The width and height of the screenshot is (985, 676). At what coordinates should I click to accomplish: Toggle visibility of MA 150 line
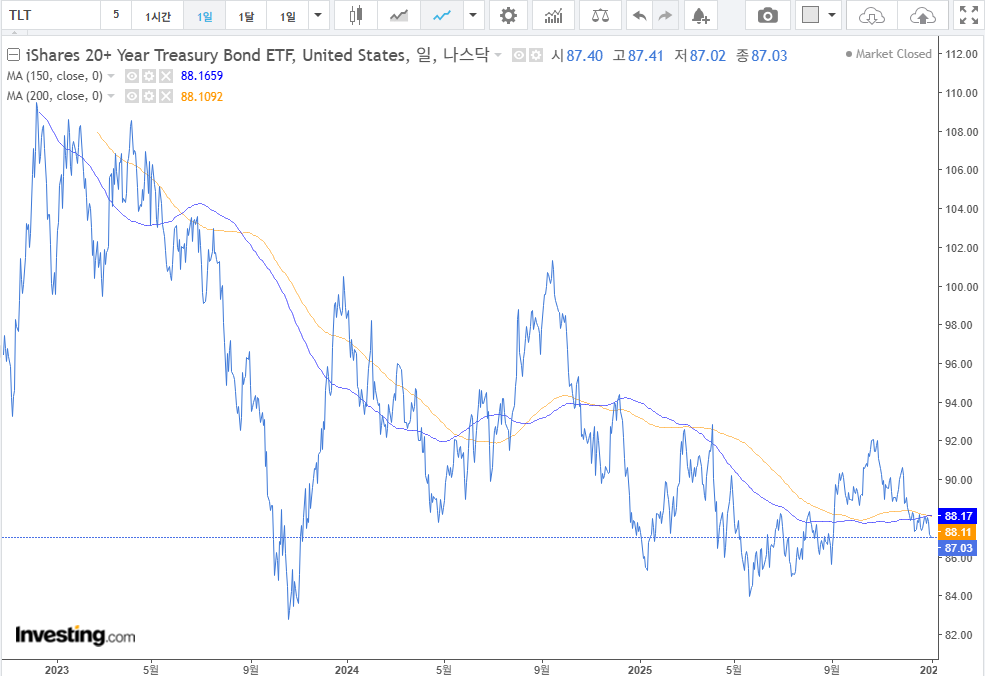[131, 76]
